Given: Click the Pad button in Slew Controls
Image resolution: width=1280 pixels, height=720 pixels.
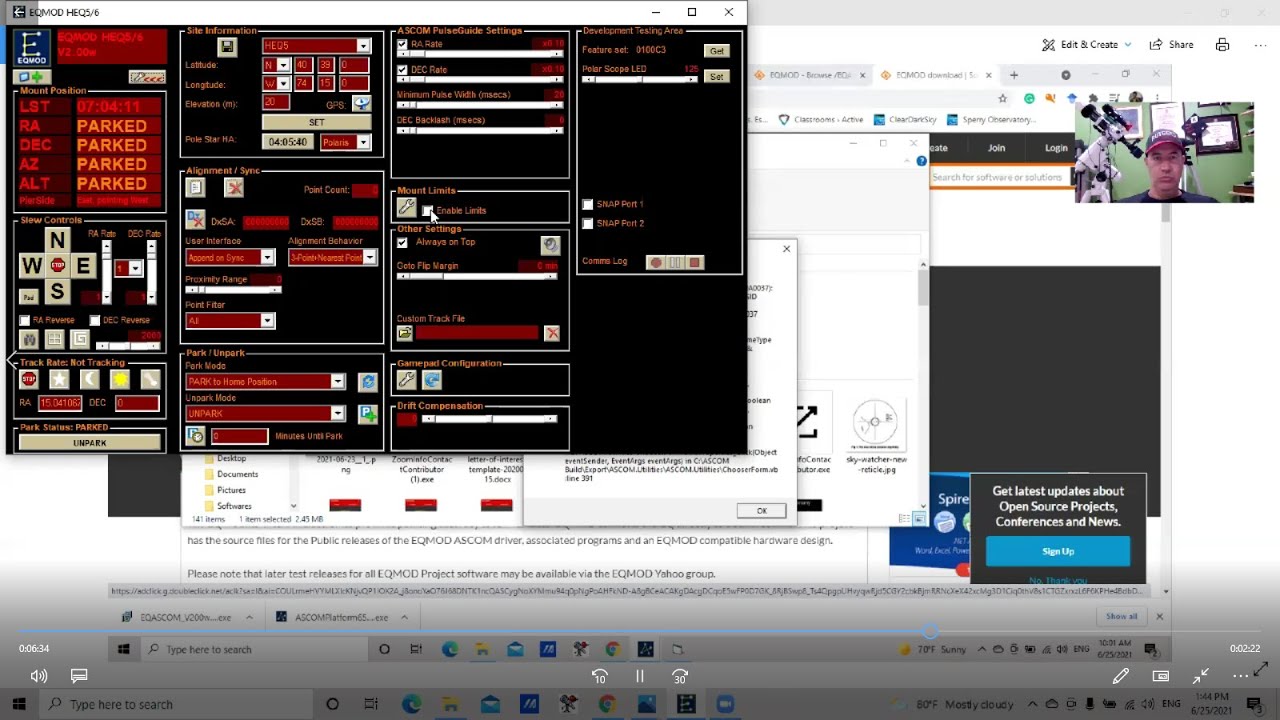Looking at the screenshot, I should tap(29, 297).
